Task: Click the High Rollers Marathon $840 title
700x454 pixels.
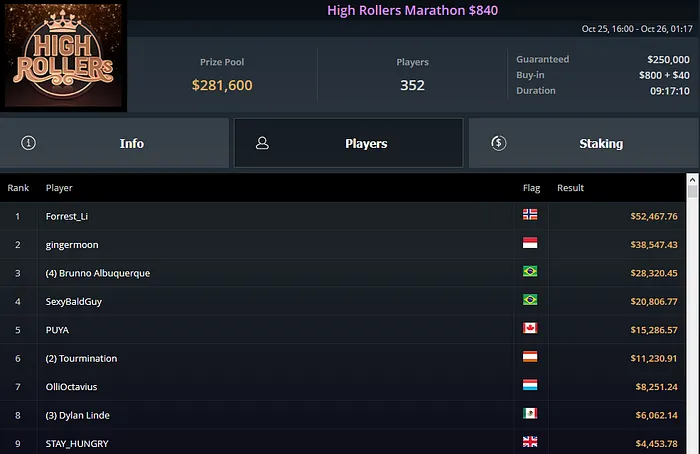Action: pyautogui.click(x=412, y=10)
